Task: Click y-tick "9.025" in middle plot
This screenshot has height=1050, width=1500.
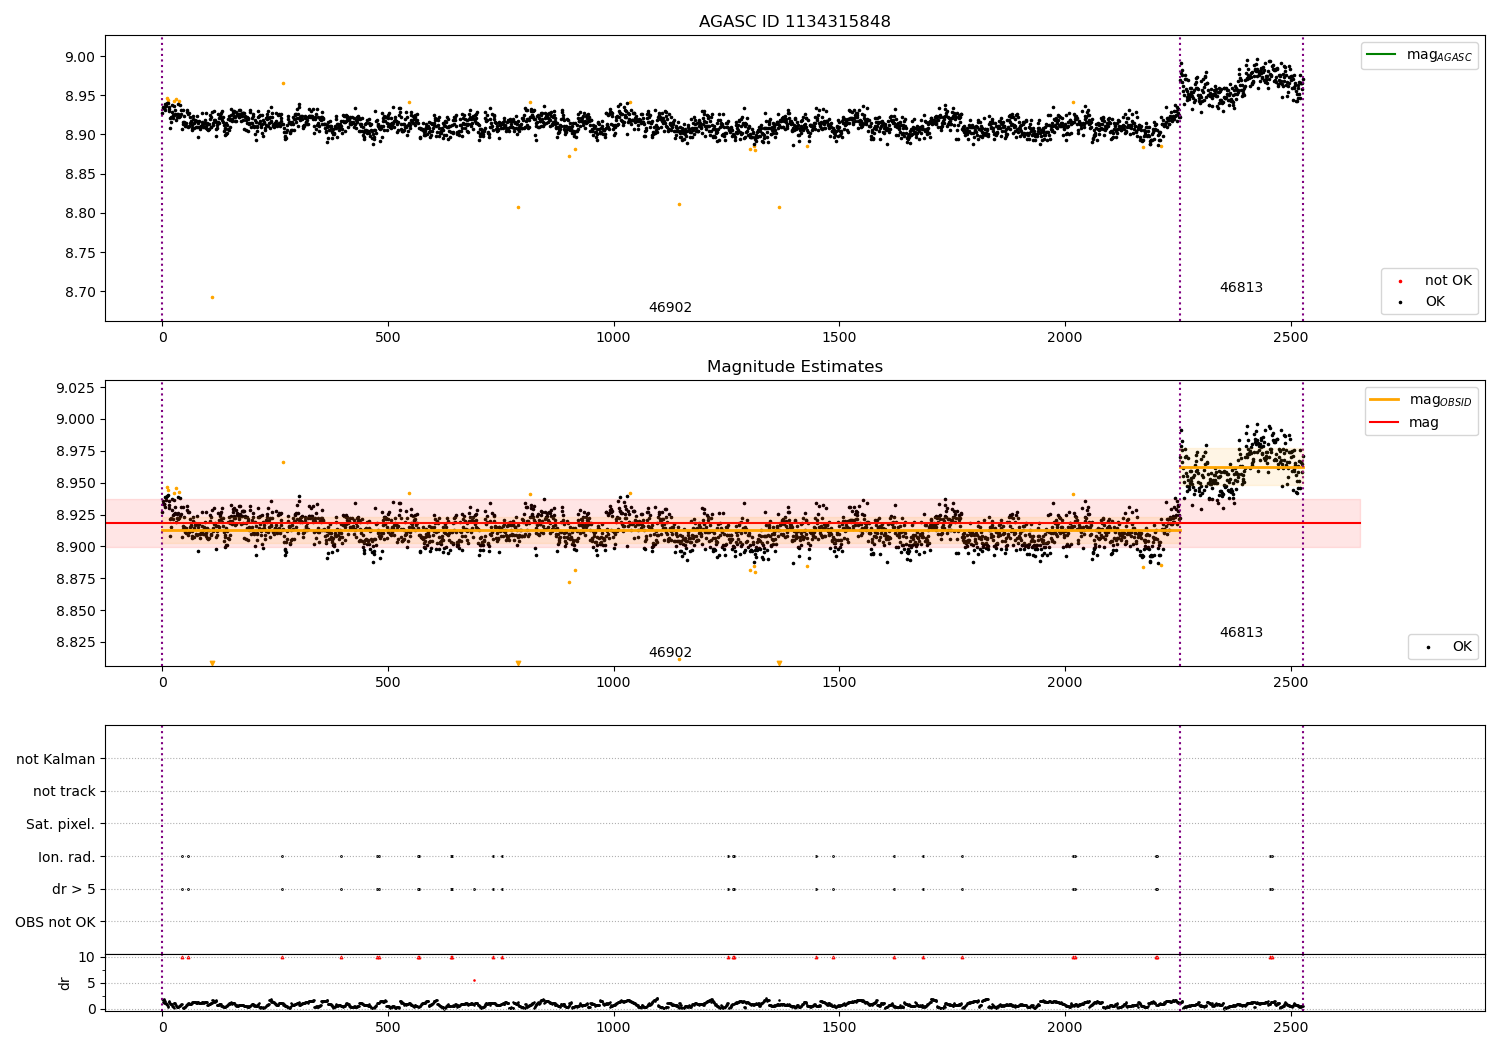Action: [x=74, y=388]
